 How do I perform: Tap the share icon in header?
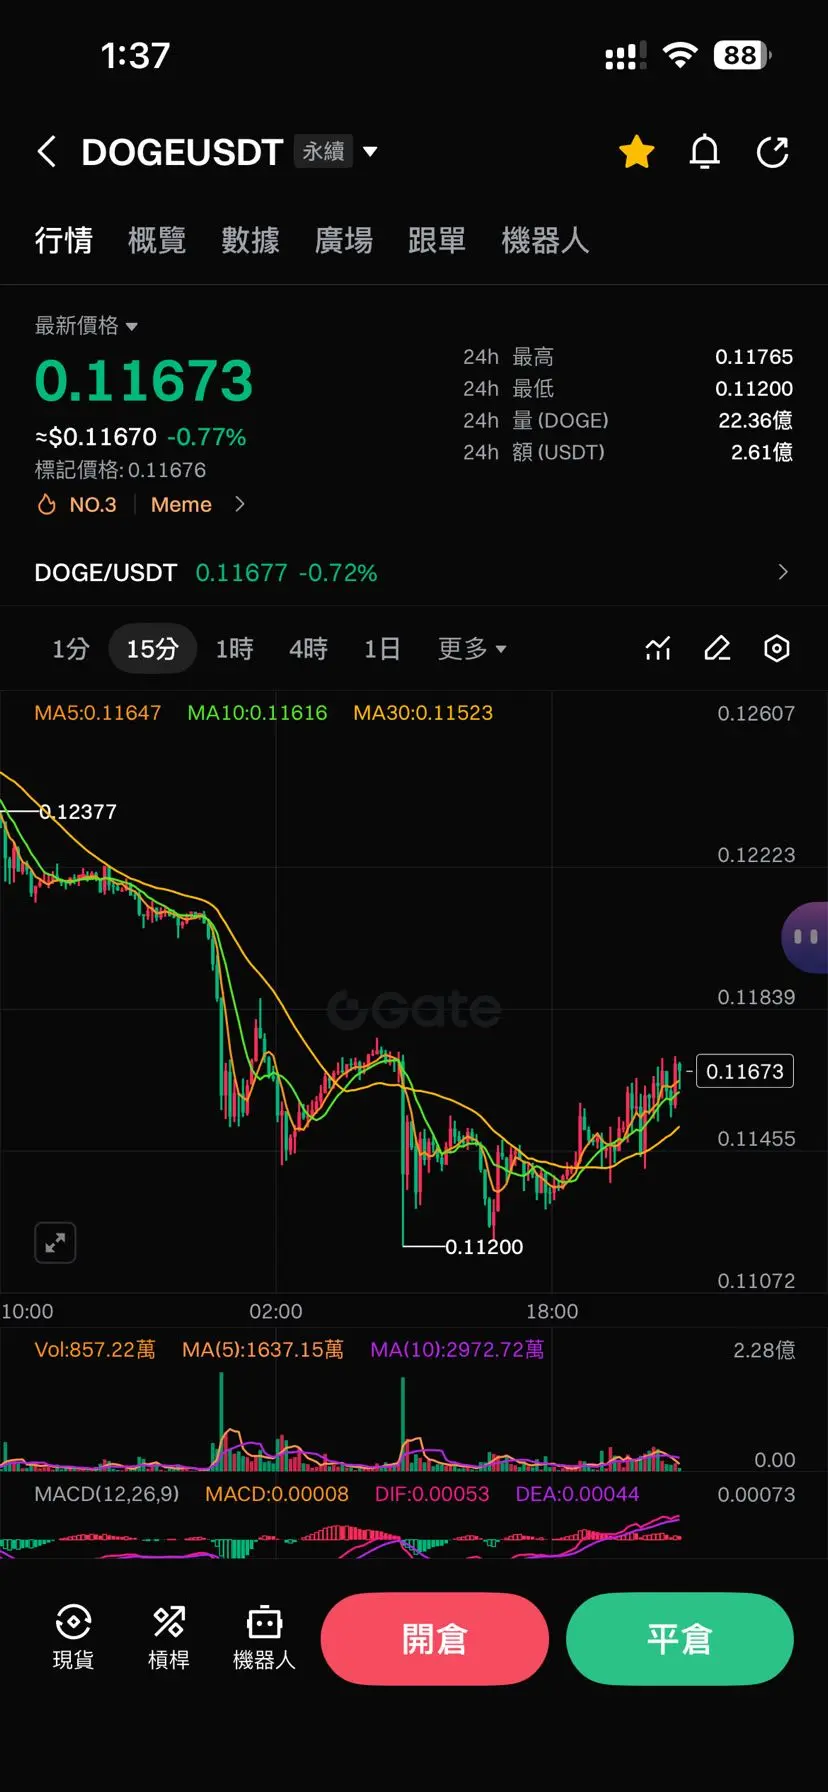click(x=773, y=152)
